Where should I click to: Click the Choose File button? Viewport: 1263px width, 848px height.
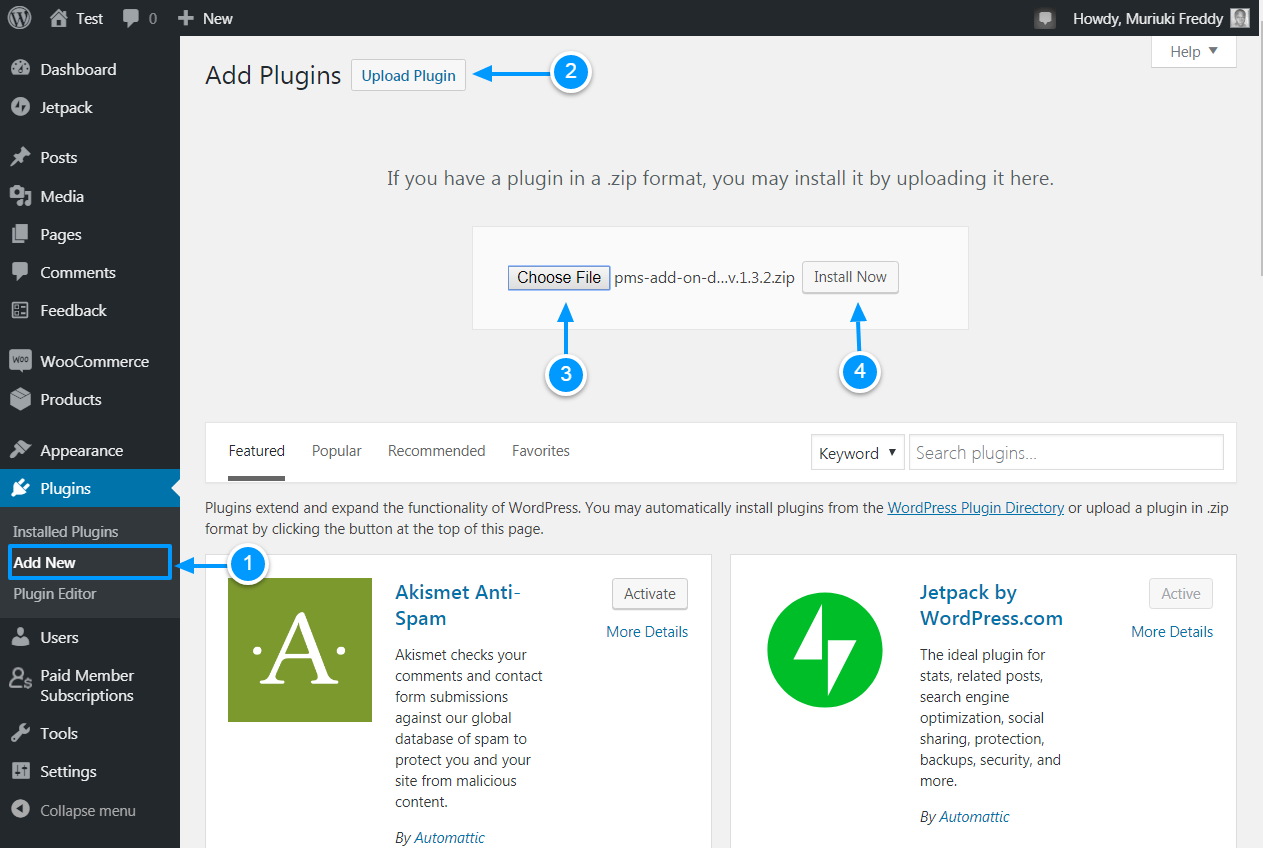pos(559,277)
